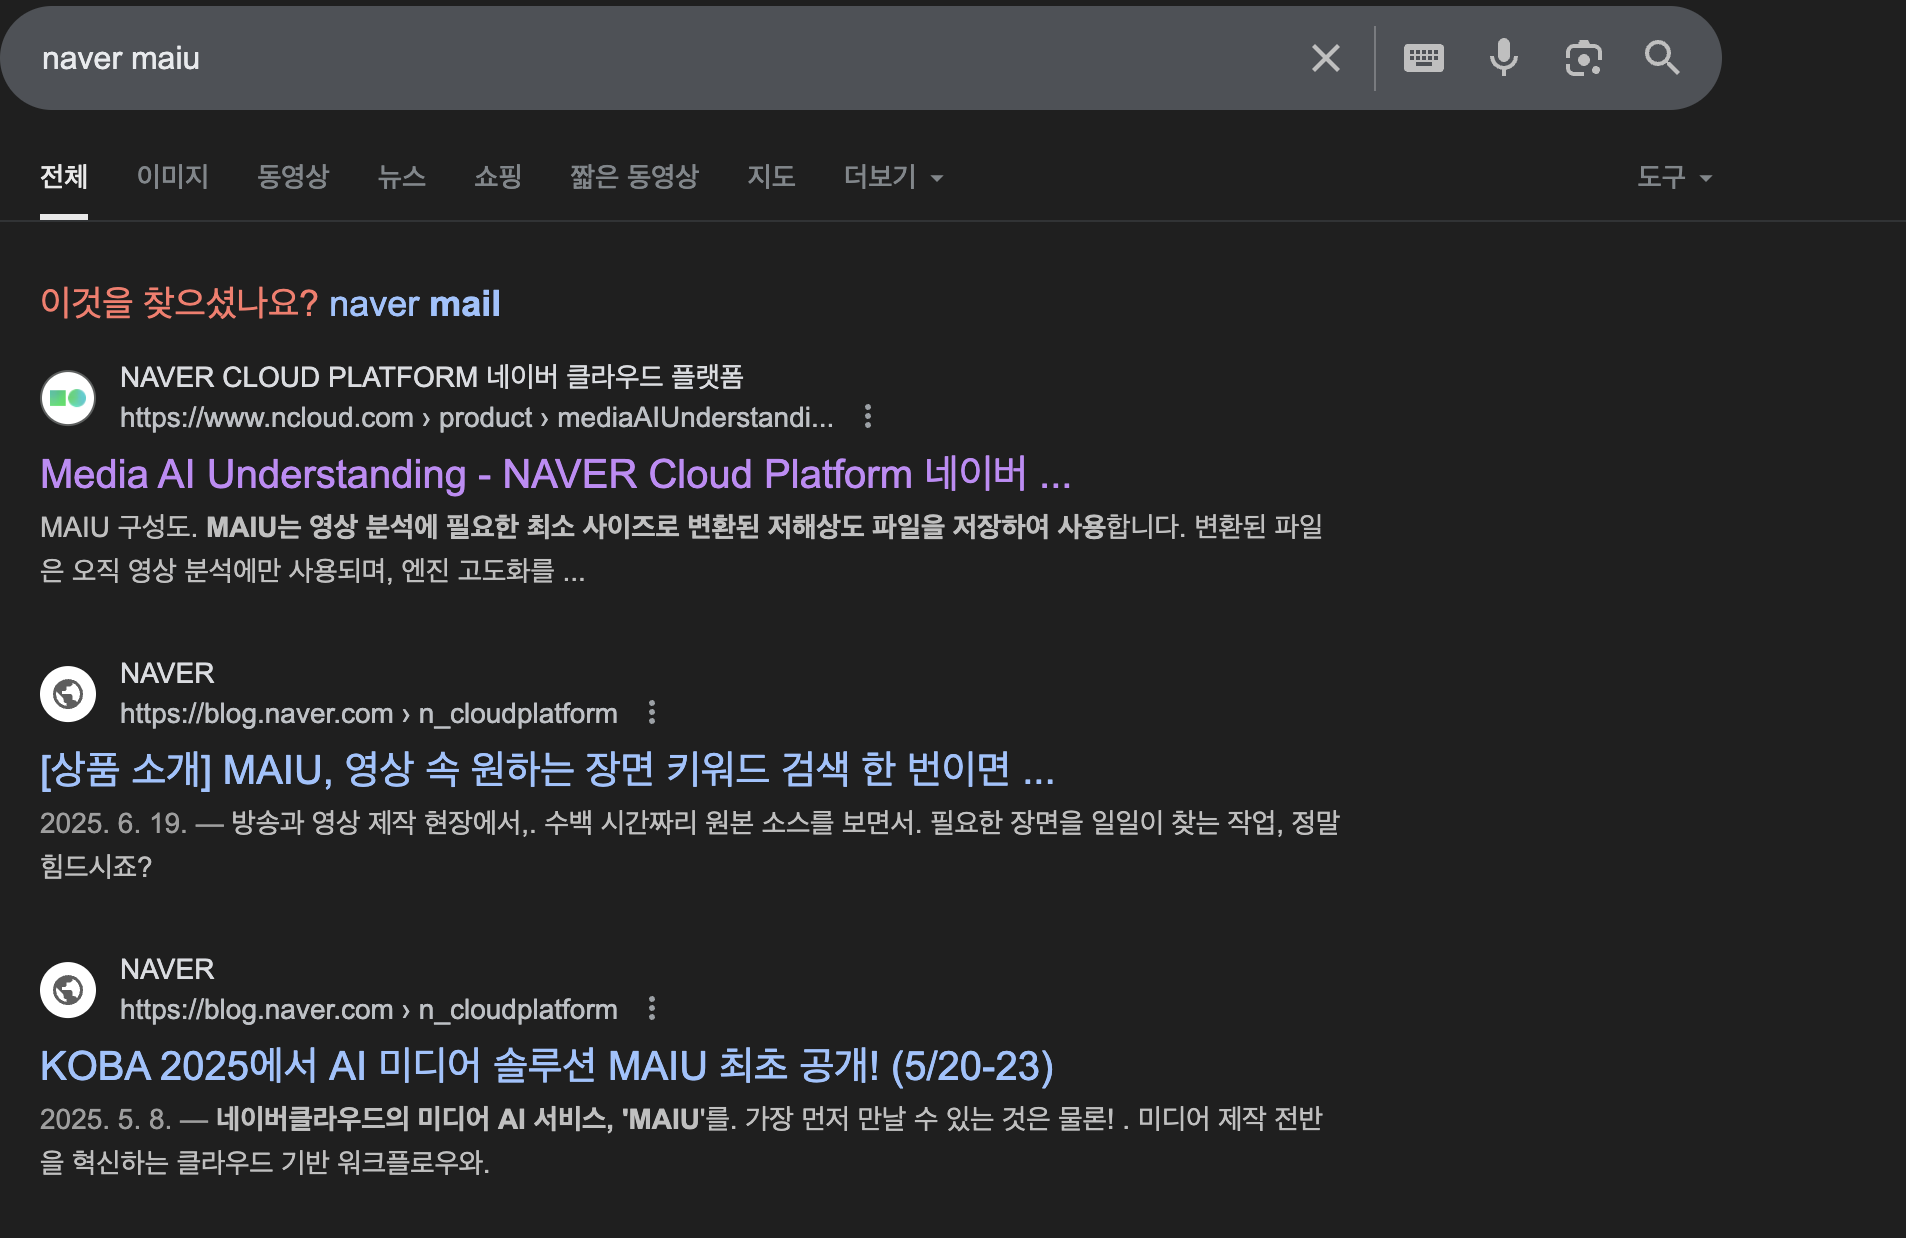Open the Media AI Understanding result link
The image size is (1906, 1238).
point(555,474)
